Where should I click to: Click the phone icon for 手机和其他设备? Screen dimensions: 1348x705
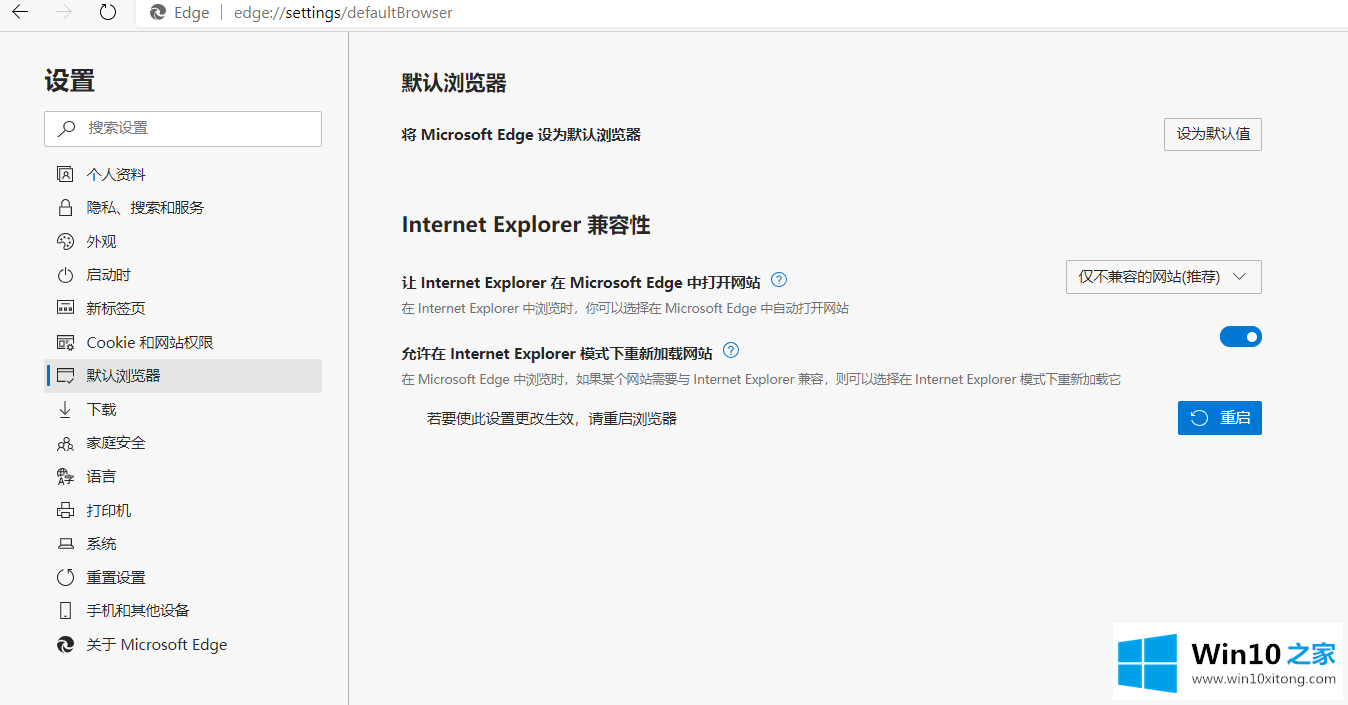65,611
